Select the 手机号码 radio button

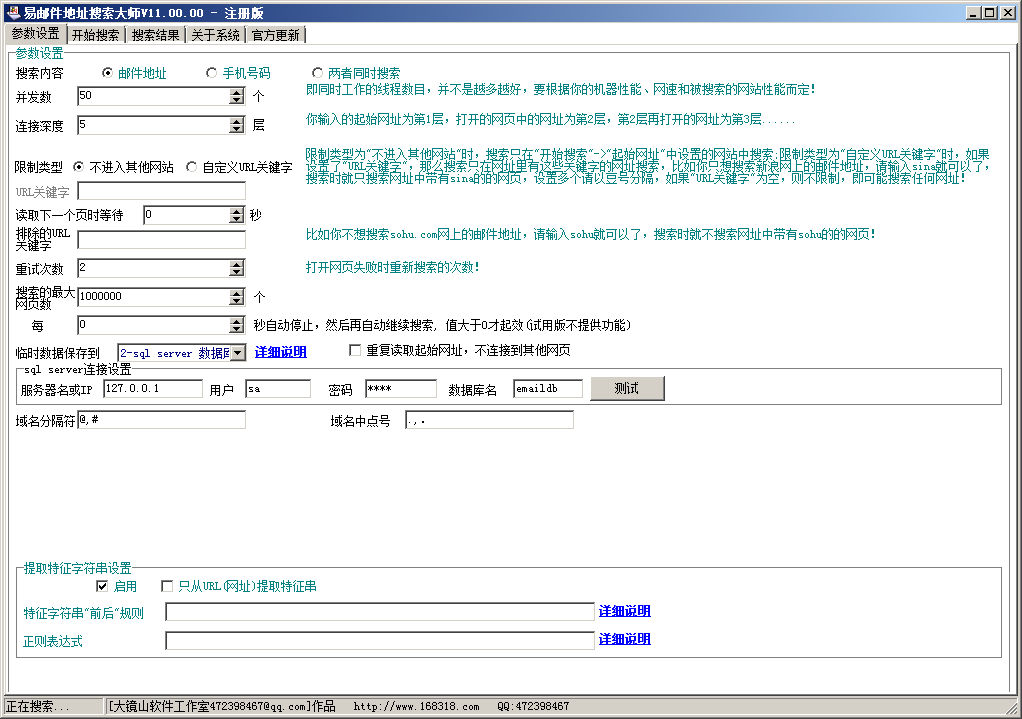pyautogui.click(x=211, y=73)
